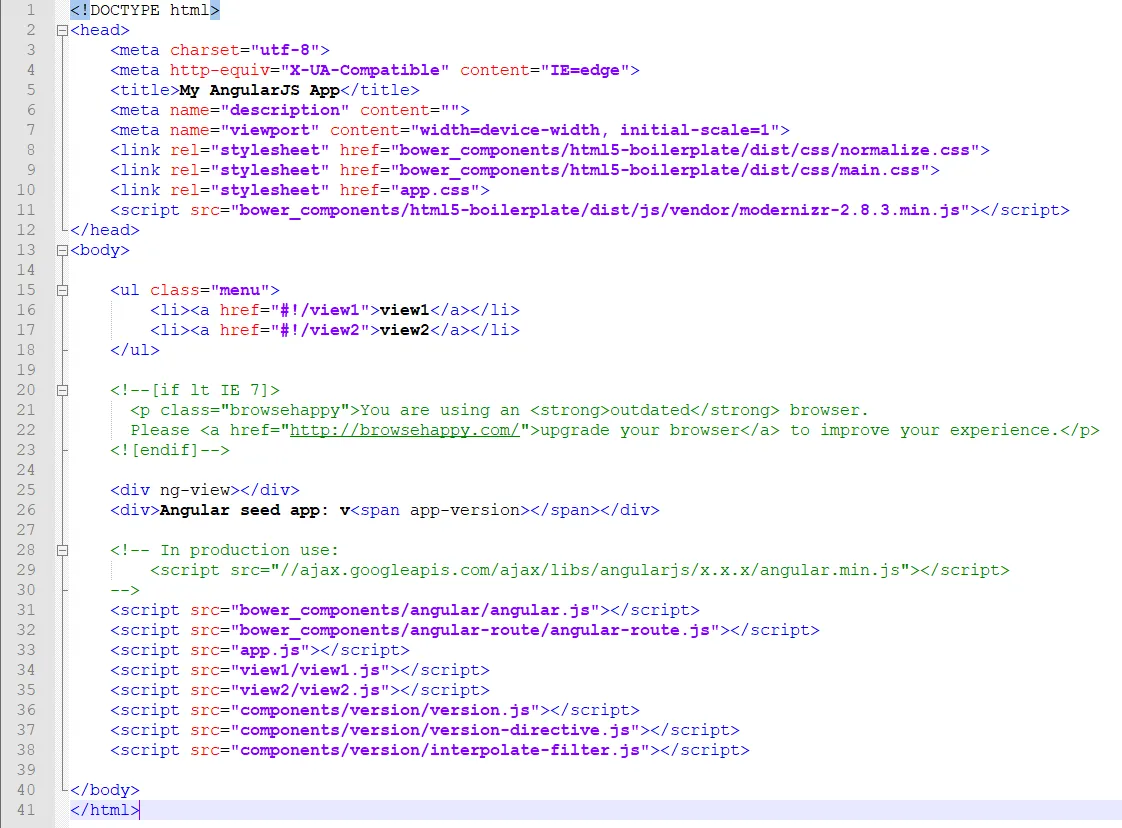
Task: Click the "#!/view2" href value
Action: tap(320, 331)
